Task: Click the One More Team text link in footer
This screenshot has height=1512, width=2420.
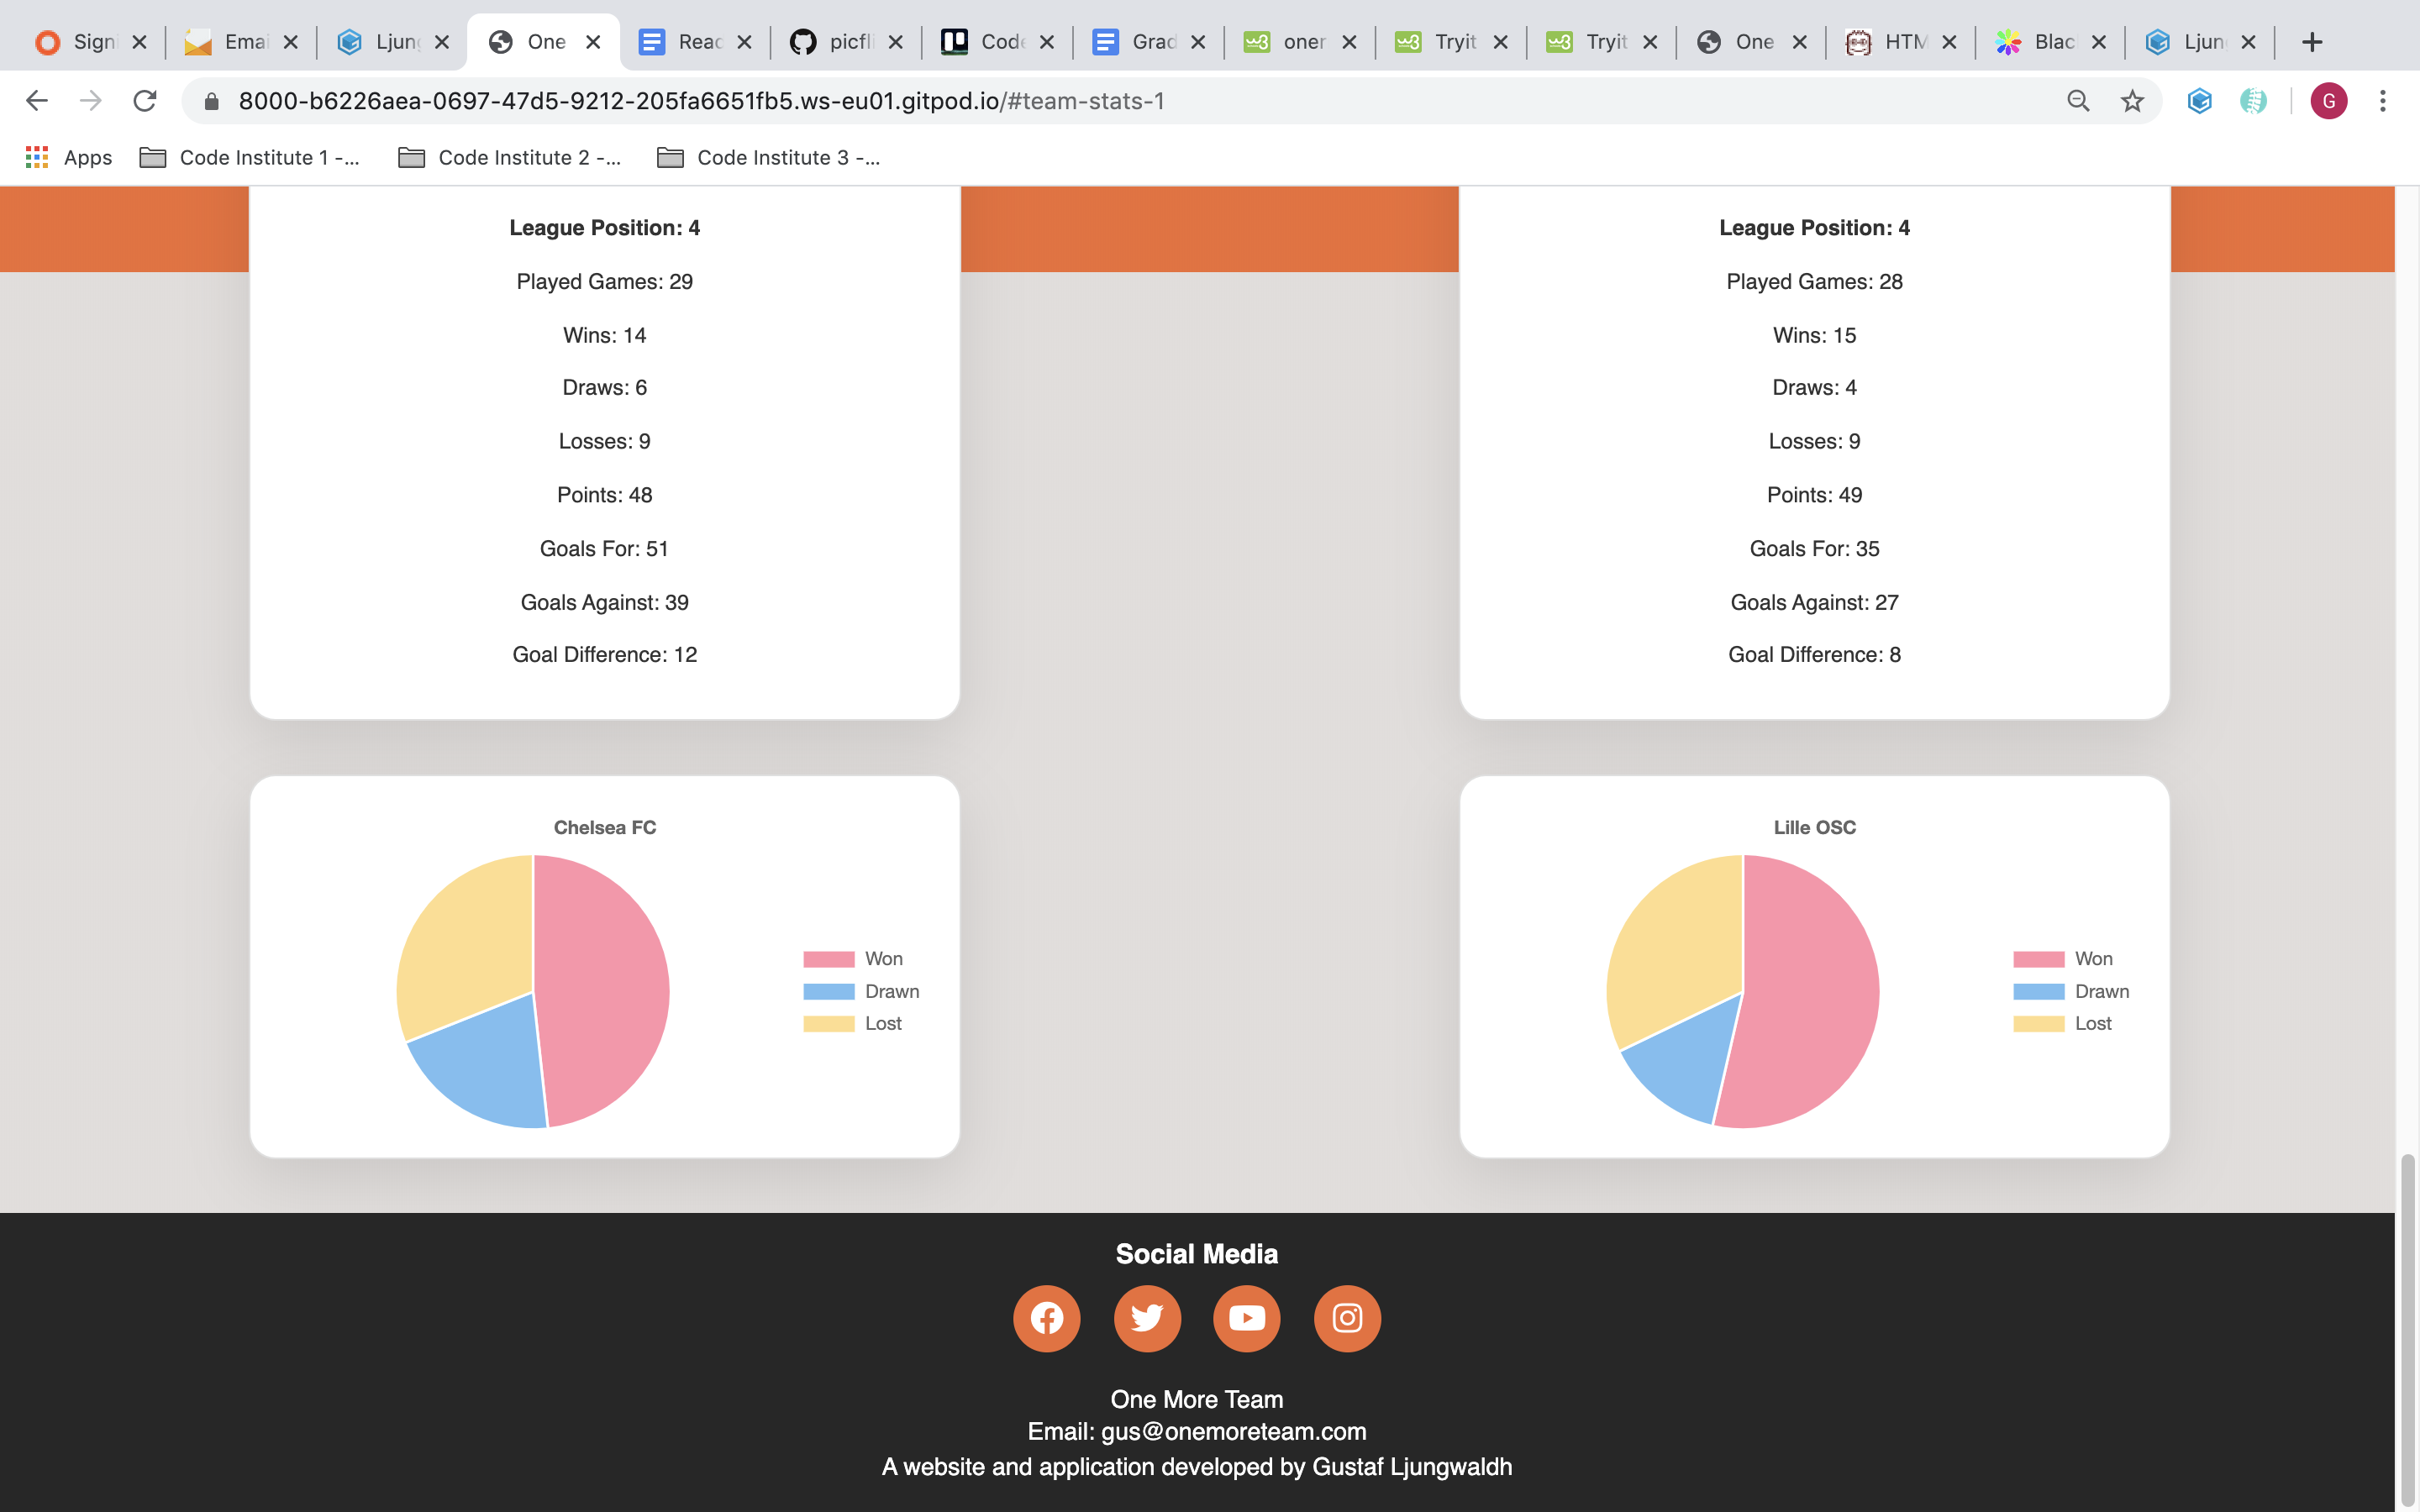Action: (x=1195, y=1399)
